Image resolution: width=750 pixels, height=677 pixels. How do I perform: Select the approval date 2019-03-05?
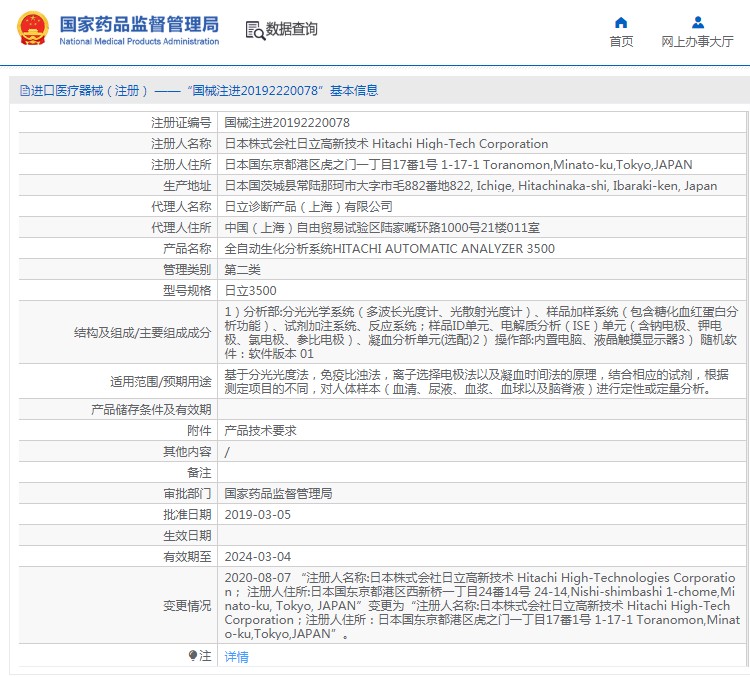tap(257, 515)
